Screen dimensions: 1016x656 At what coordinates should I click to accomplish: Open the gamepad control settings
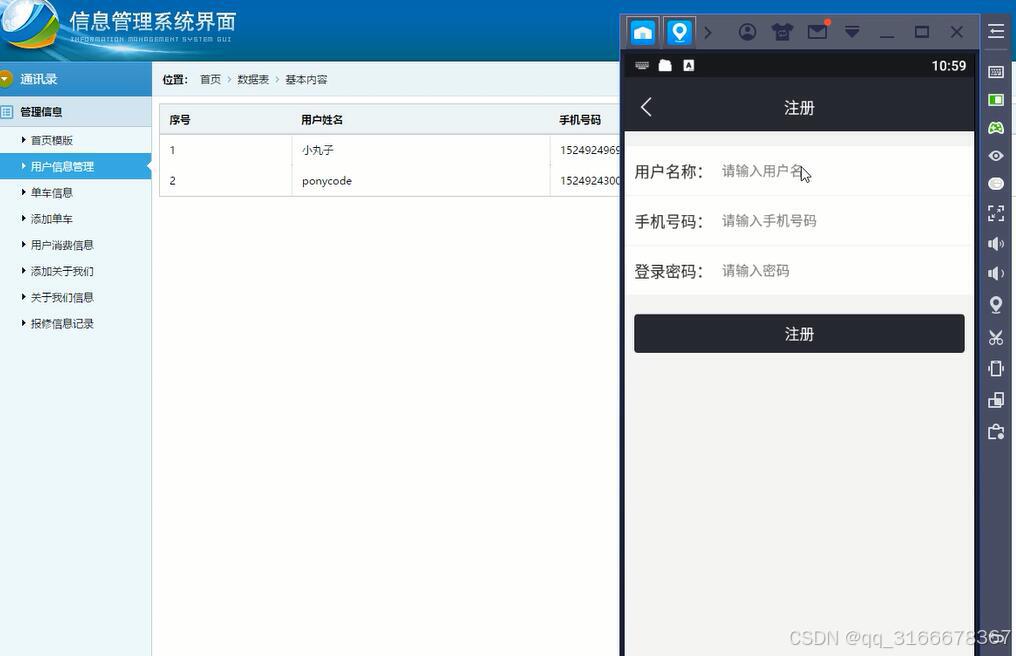[x=996, y=128]
